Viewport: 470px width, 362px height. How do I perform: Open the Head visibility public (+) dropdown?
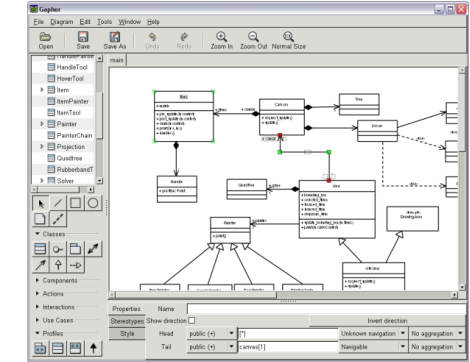[211, 333]
